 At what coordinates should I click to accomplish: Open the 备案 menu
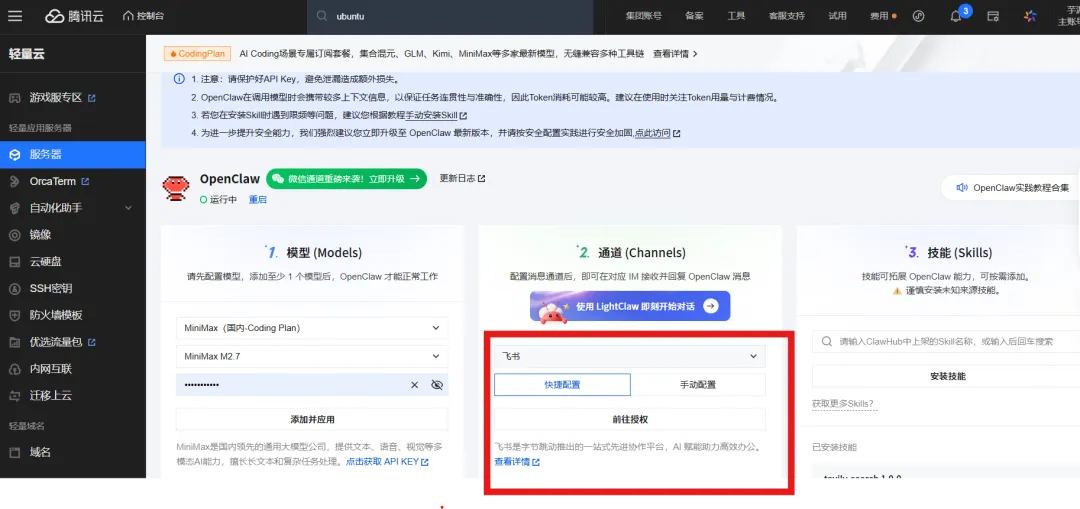[x=694, y=16]
